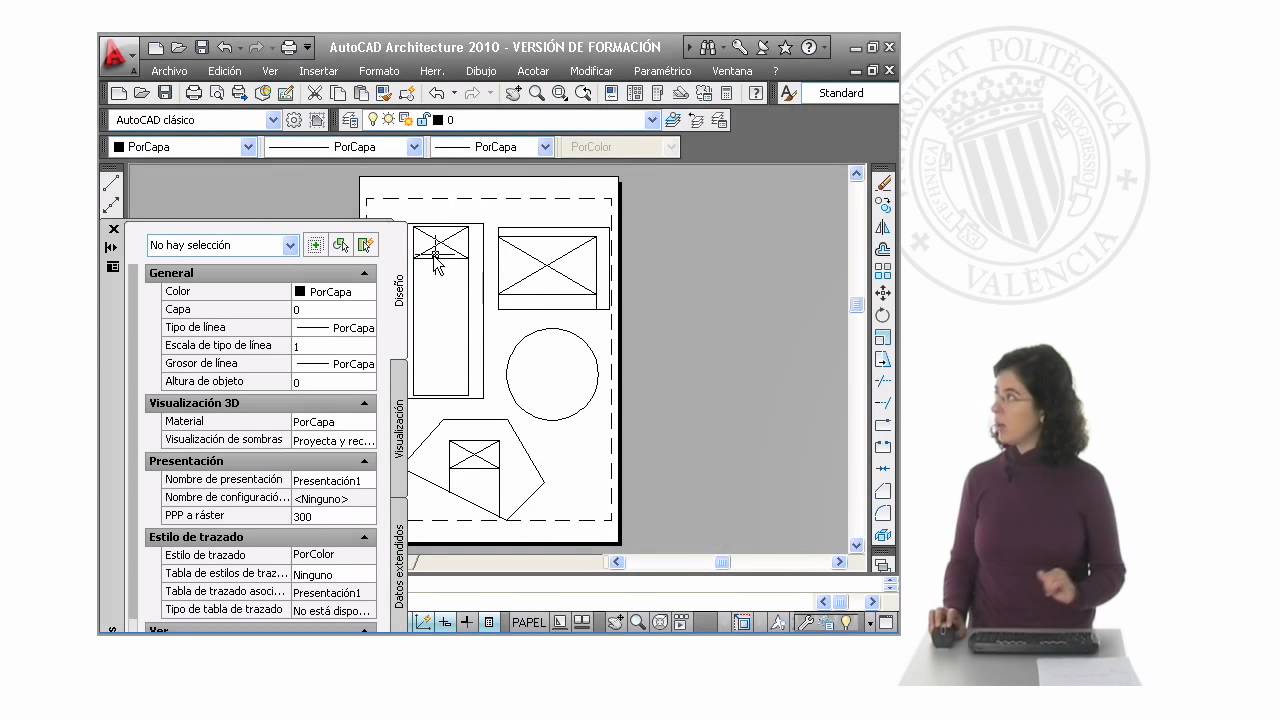This screenshot has width=1280, height=720.
Task: Click the Select Objects icon in Properties palette
Action: [341, 245]
